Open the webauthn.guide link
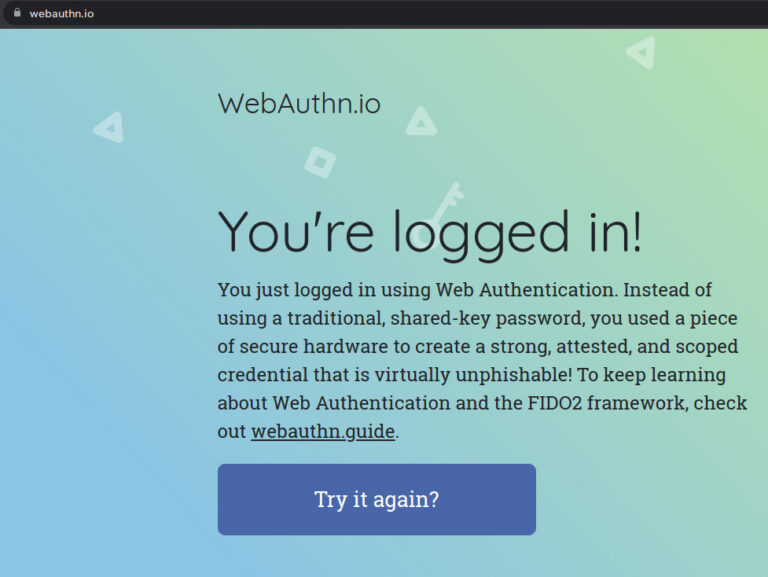This screenshot has height=577, width=768. [323, 432]
